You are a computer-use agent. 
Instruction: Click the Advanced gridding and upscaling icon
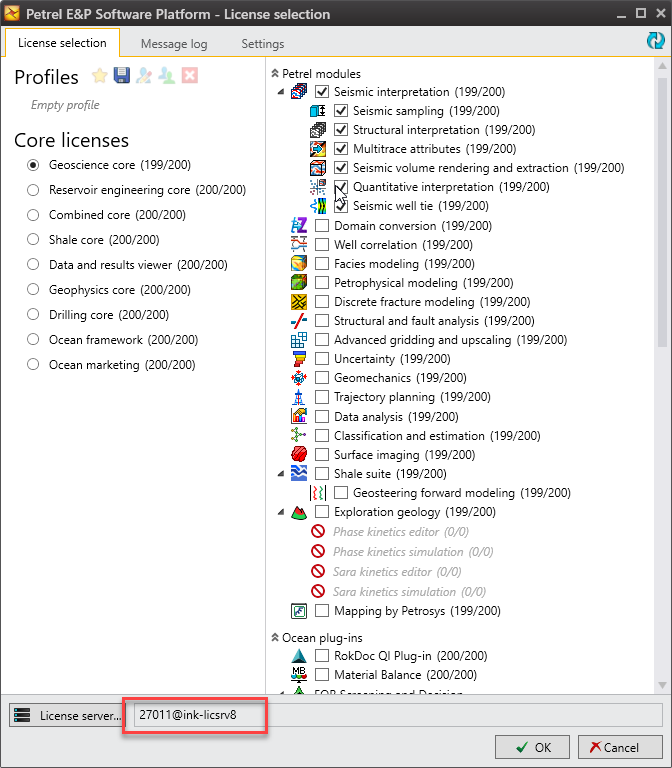point(299,339)
